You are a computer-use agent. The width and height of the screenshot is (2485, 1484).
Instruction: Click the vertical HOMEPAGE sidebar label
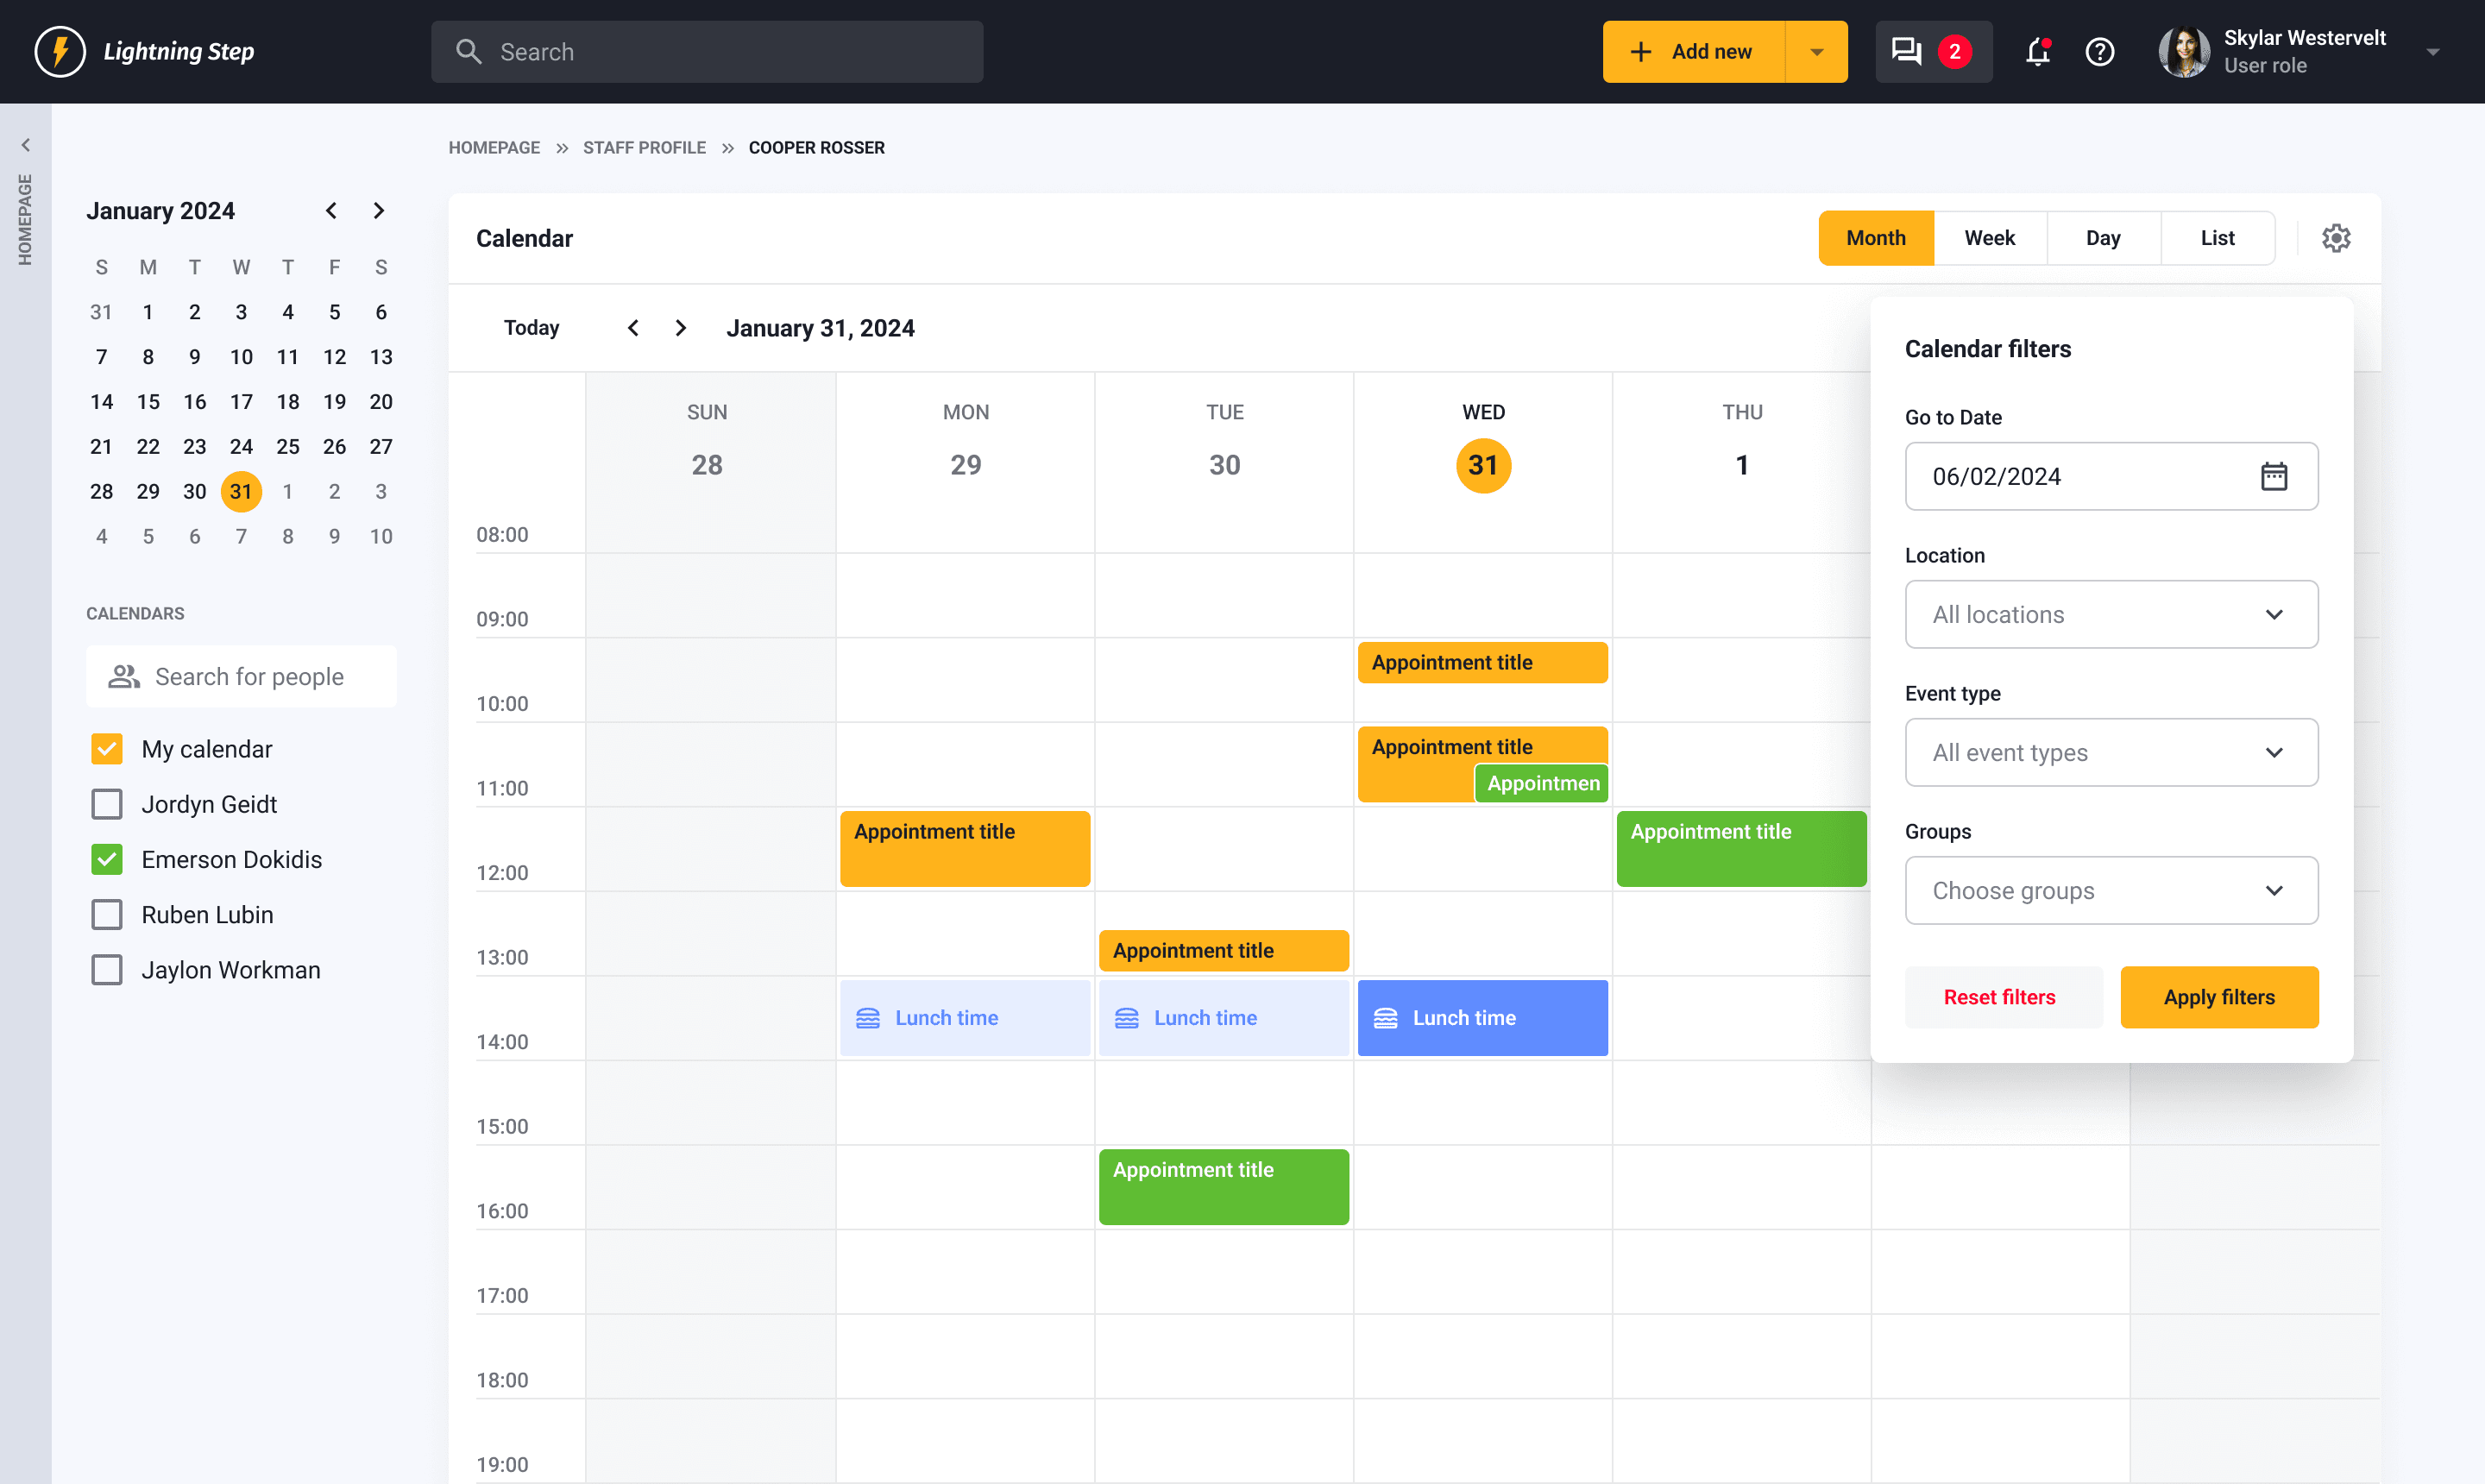click(x=25, y=219)
